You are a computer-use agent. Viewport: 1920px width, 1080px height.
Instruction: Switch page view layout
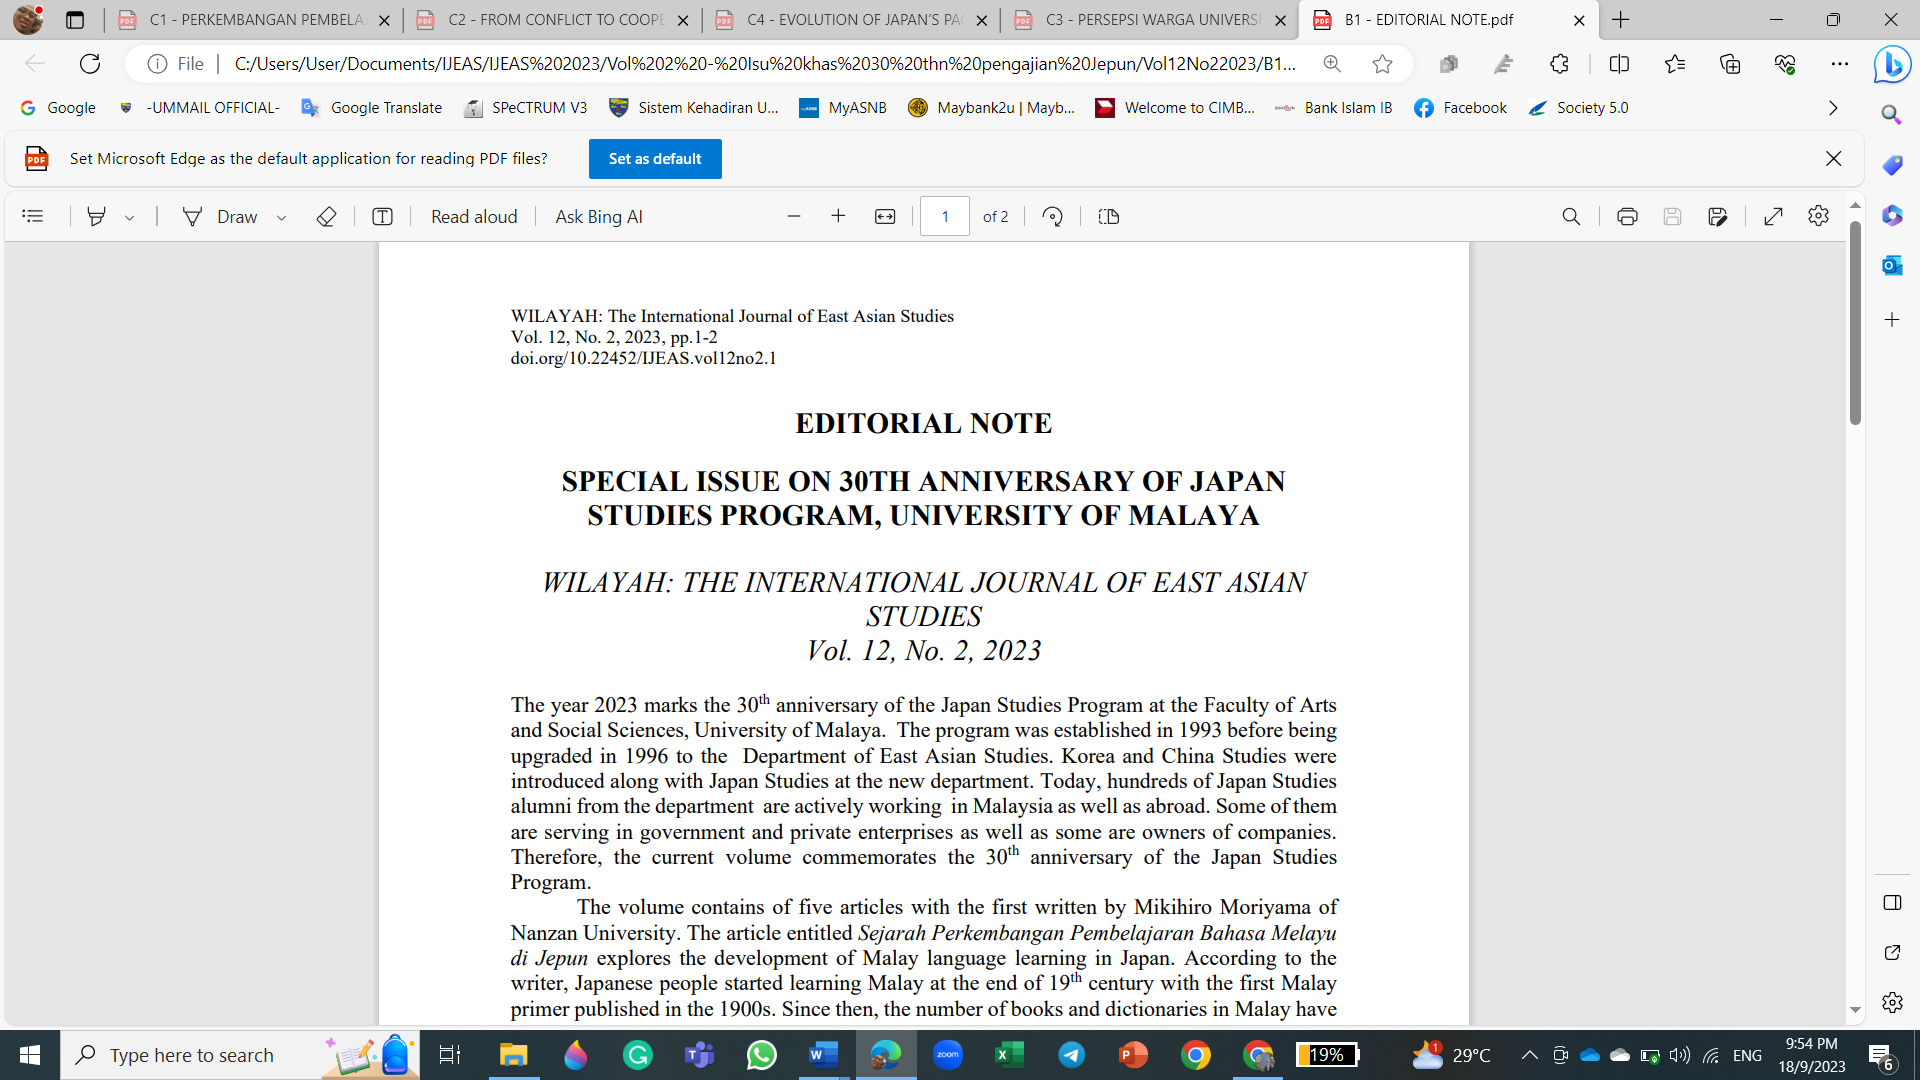(x=1109, y=216)
